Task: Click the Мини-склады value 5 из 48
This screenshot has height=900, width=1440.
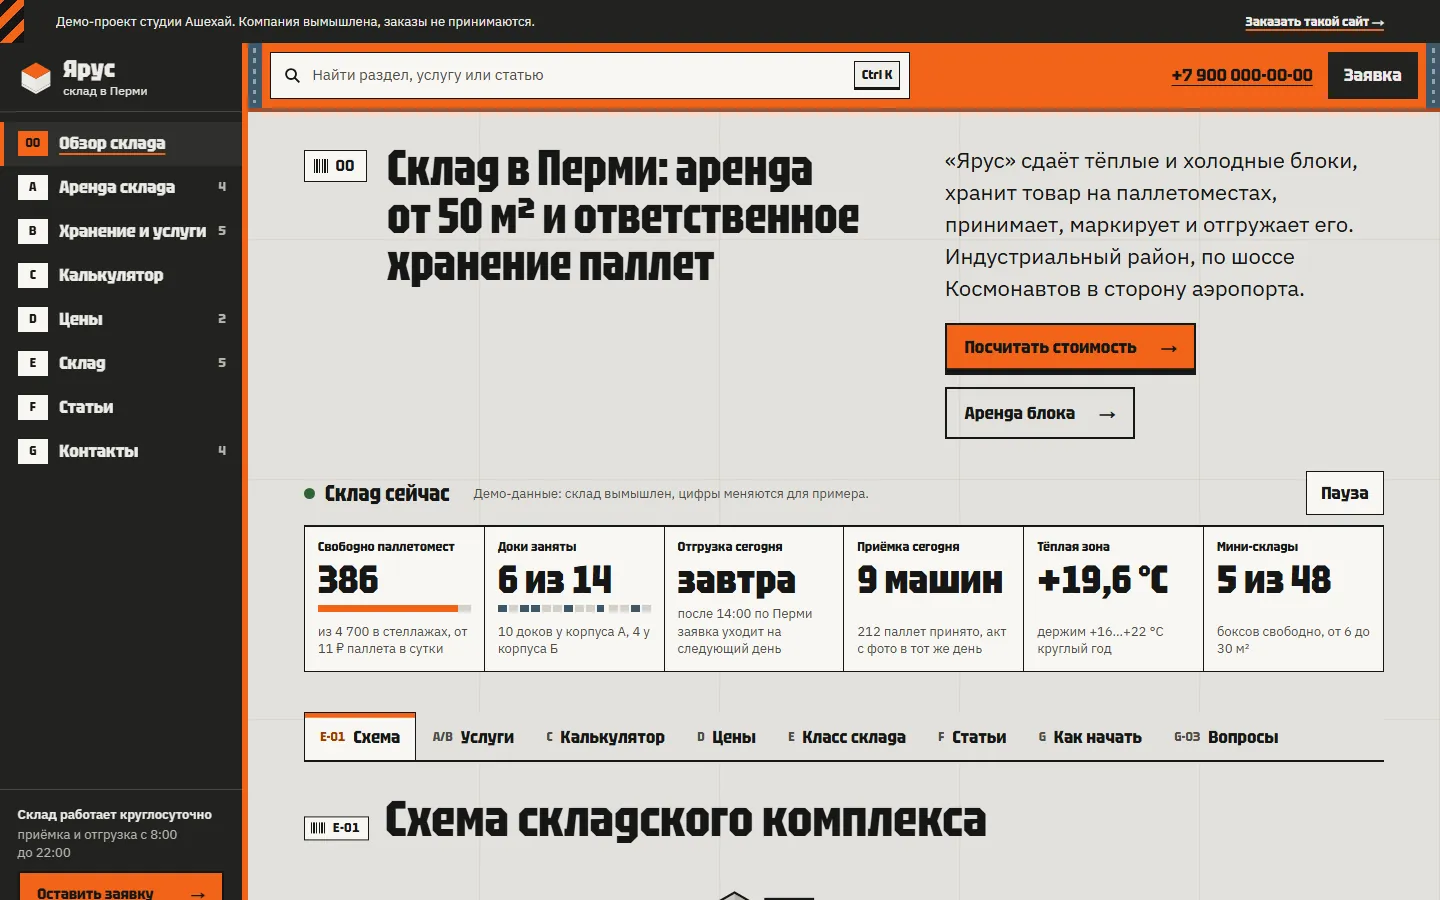Action: coord(1274,580)
